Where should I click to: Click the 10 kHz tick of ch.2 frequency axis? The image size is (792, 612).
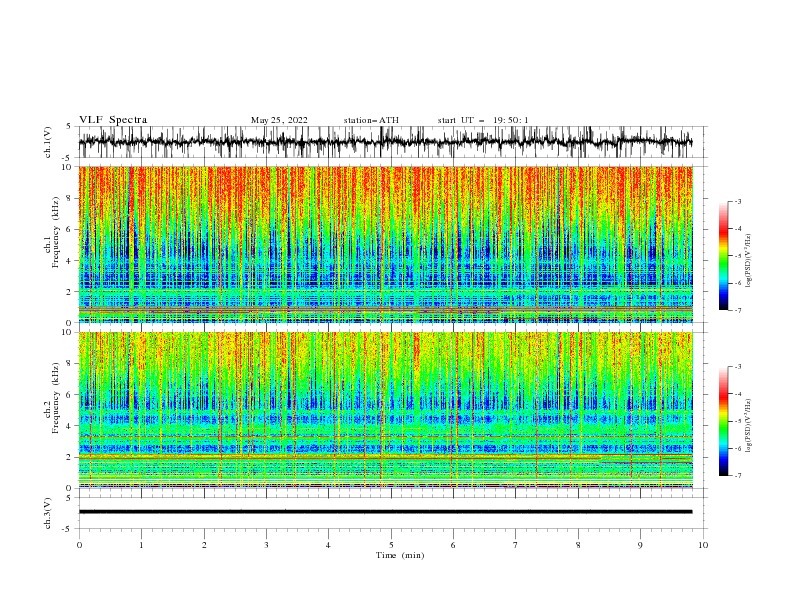pyautogui.click(x=68, y=332)
